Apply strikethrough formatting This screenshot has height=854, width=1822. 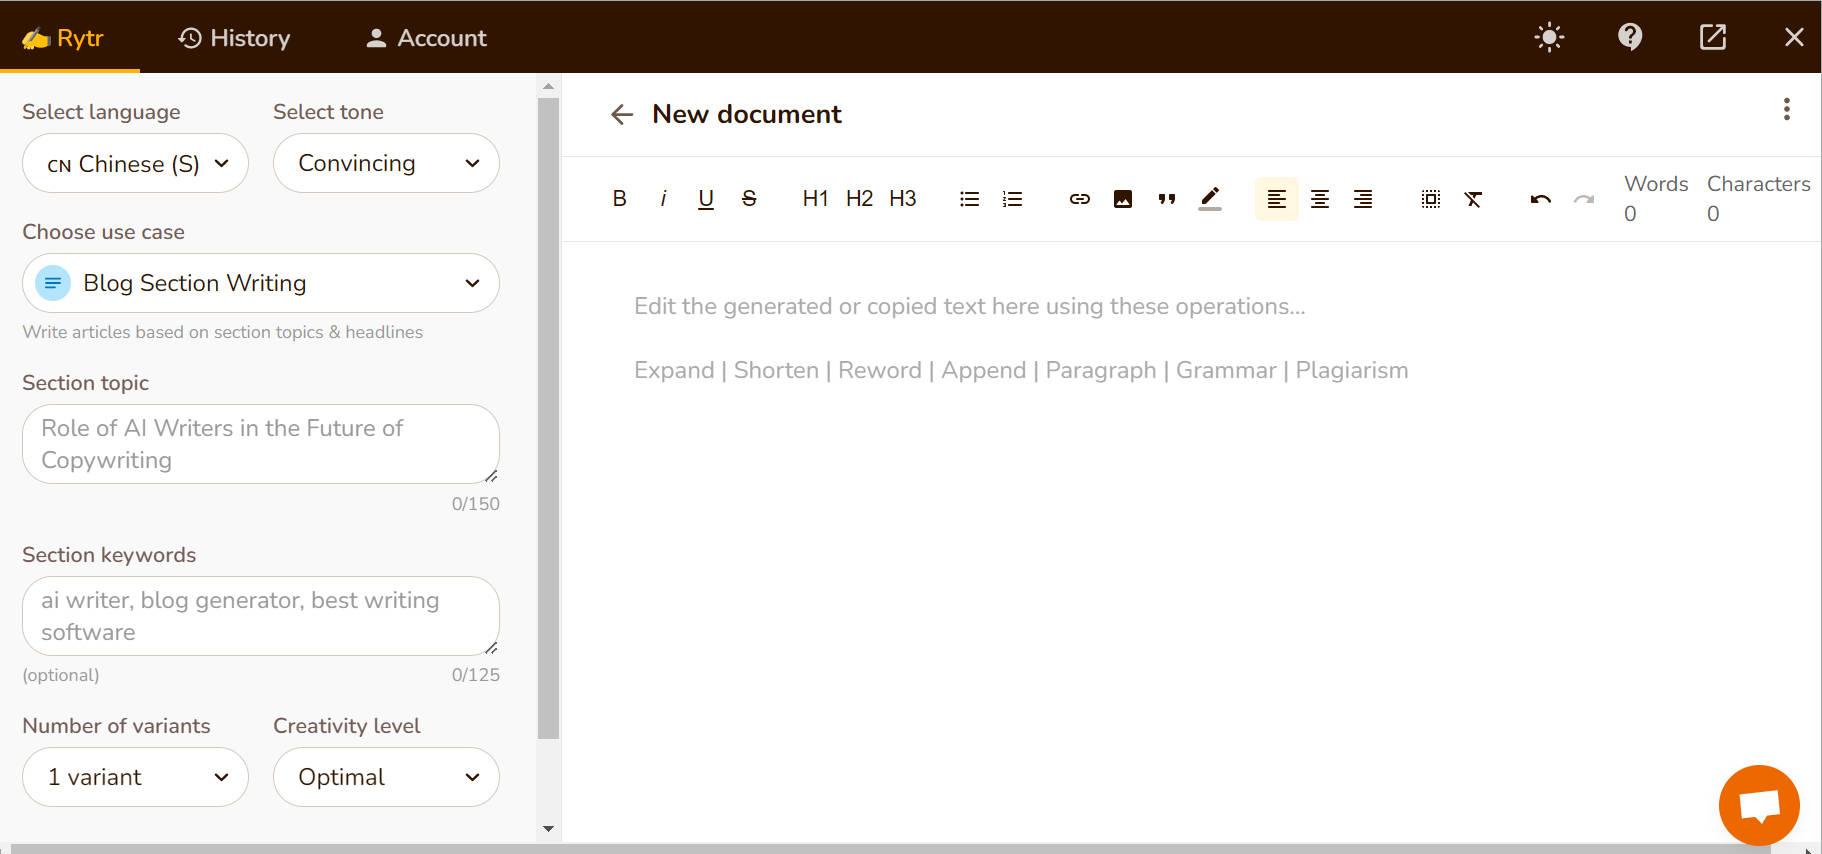(749, 199)
